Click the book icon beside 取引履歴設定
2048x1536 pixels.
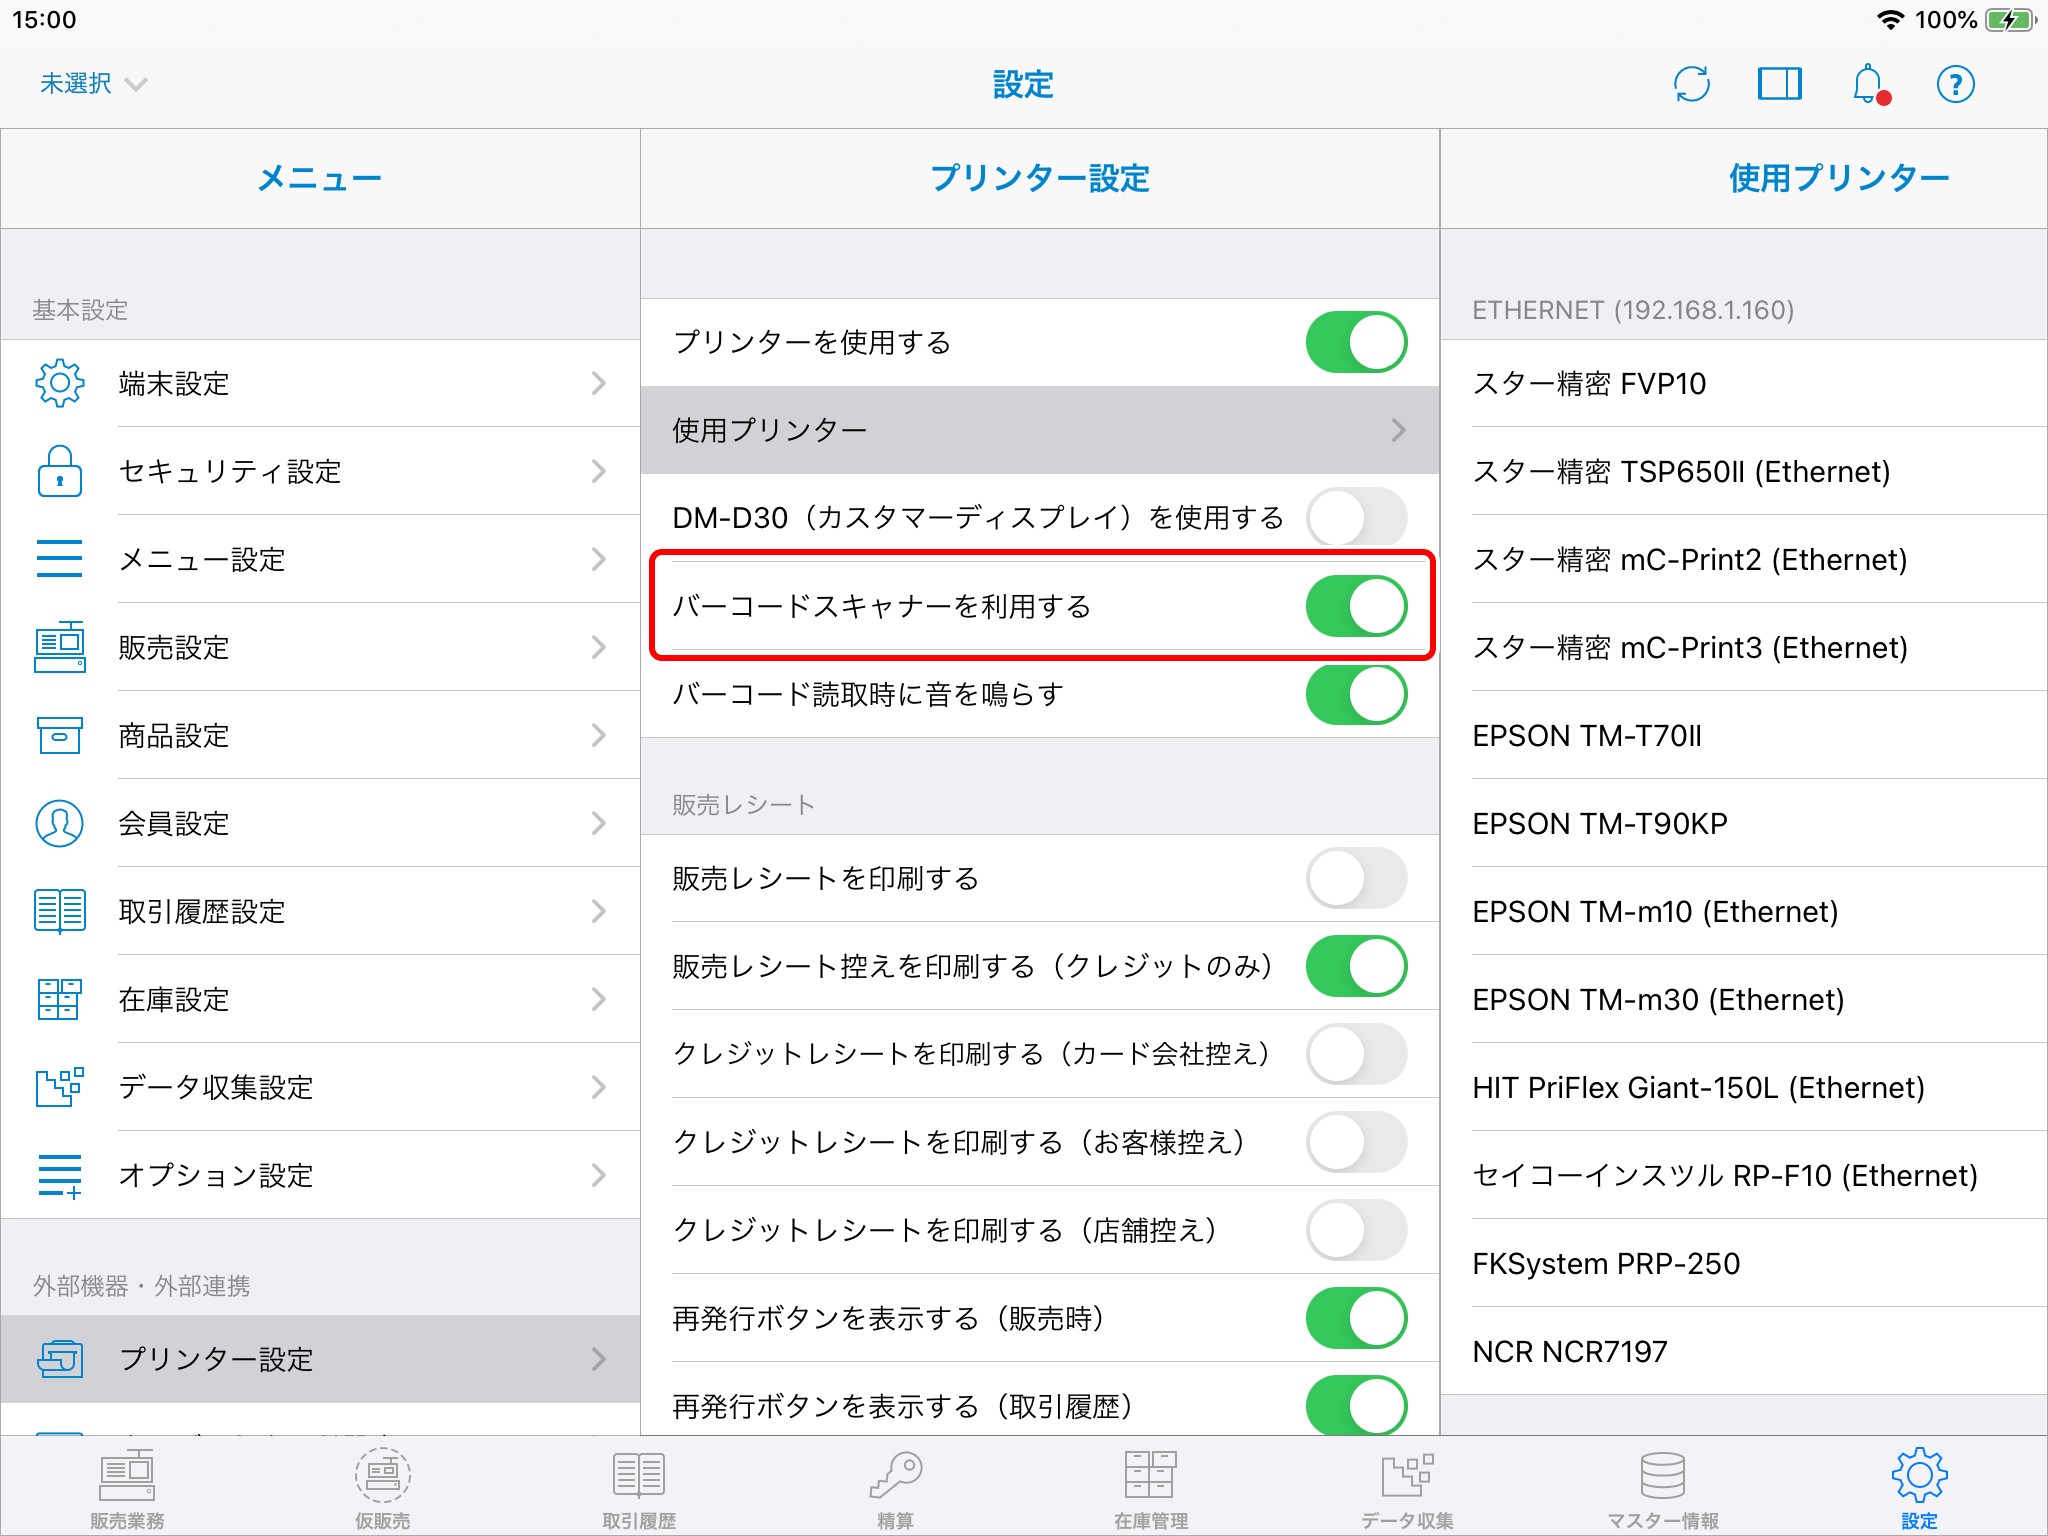[60, 911]
